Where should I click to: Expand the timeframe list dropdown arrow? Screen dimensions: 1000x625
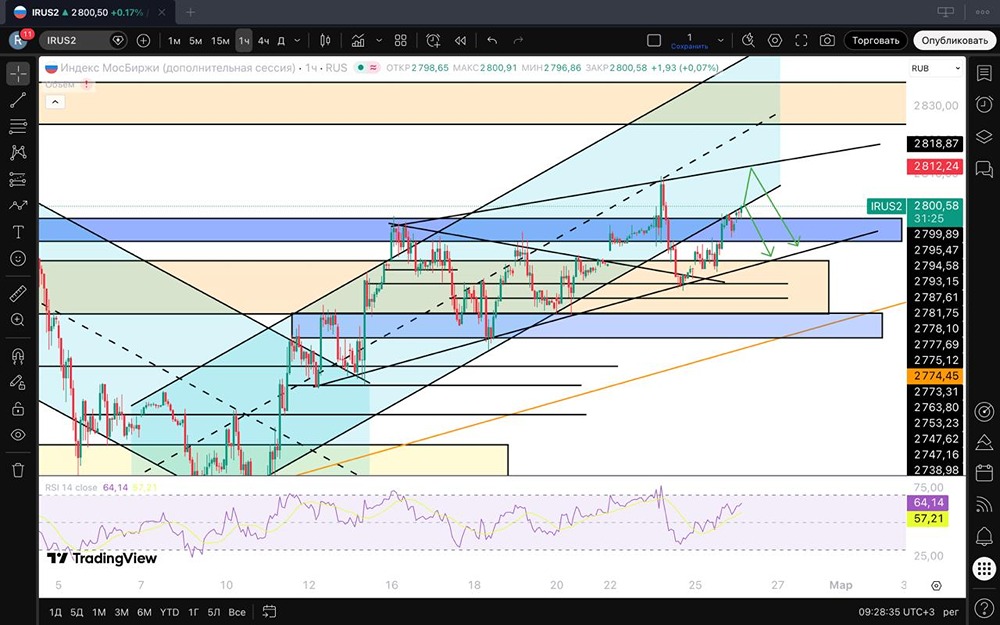pos(297,41)
